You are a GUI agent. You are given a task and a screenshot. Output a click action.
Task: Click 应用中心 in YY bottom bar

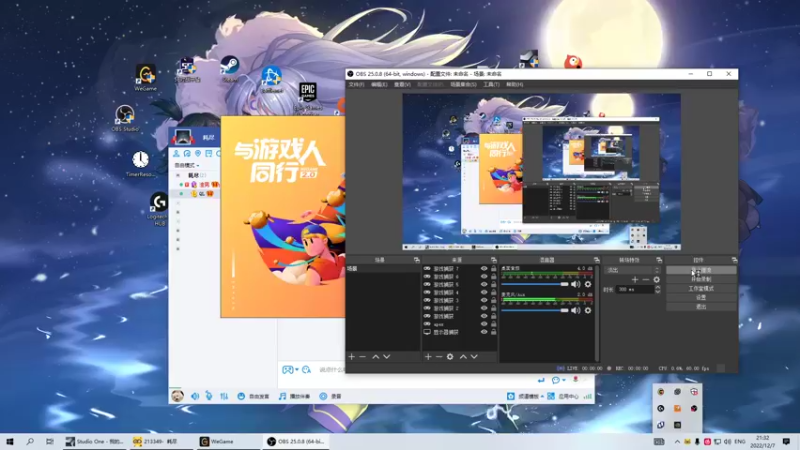tap(563, 396)
